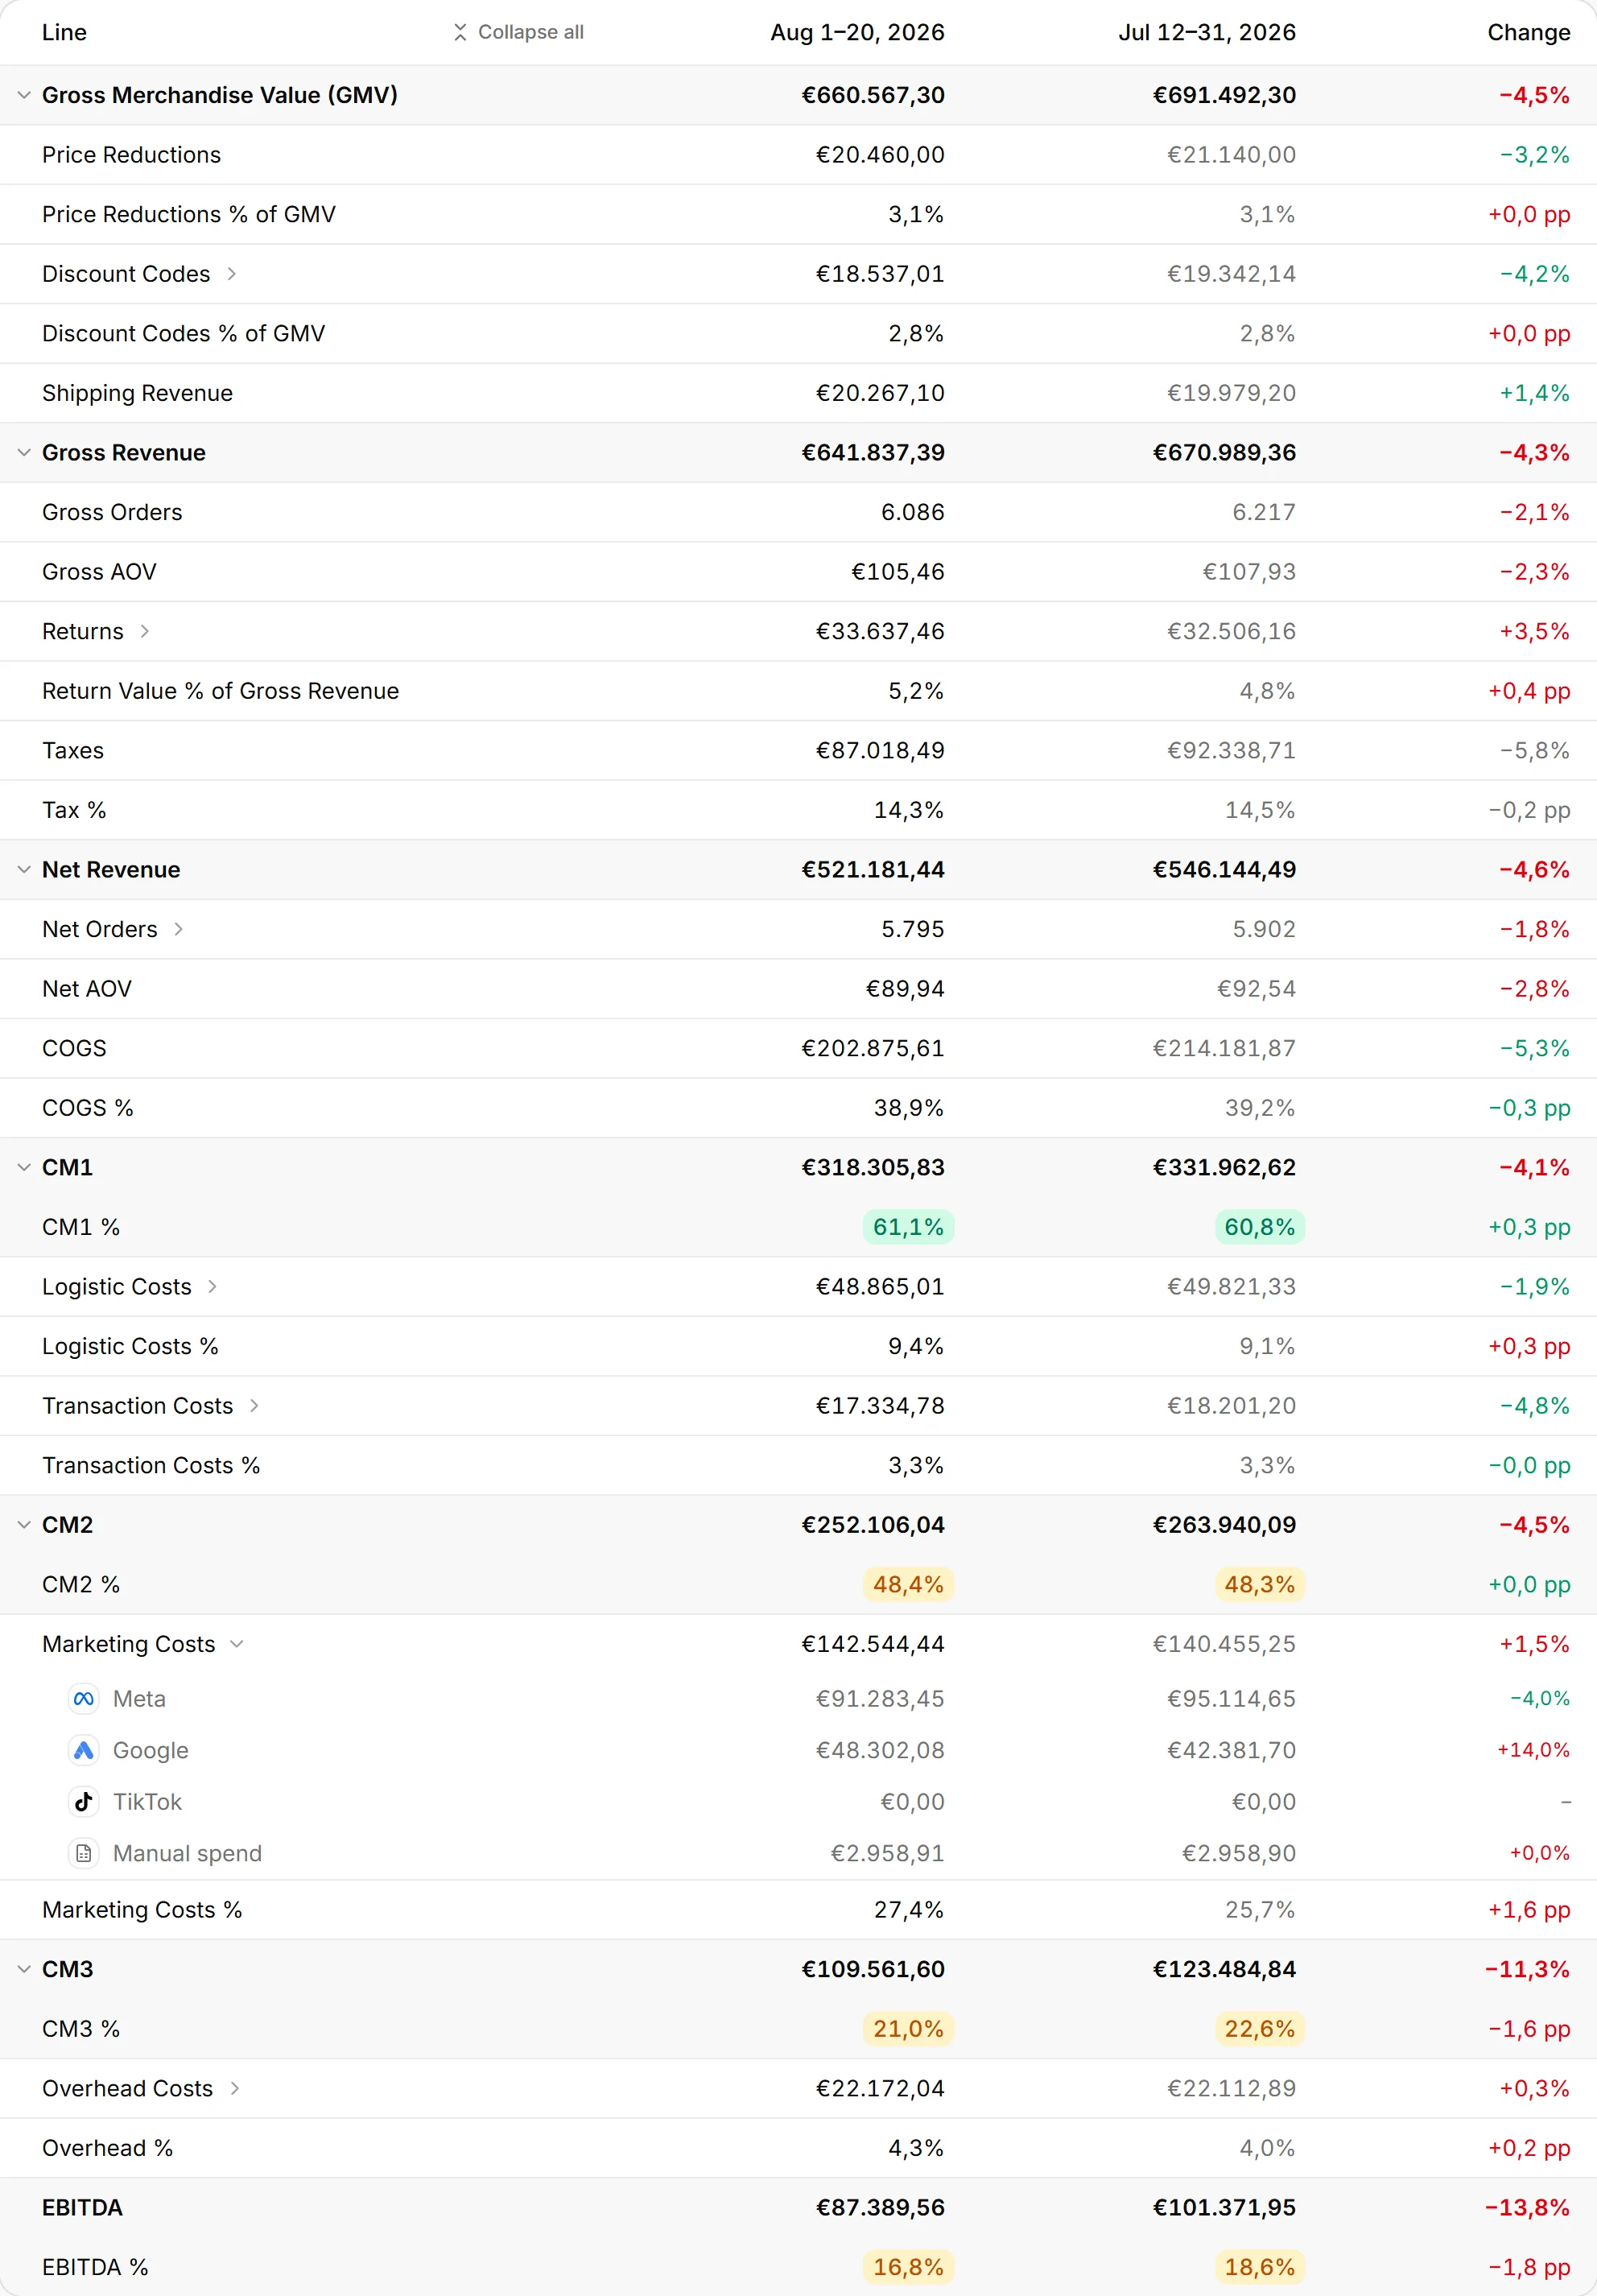Click the CM2 % badge 48,4%
The image size is (1597, 2296).
(908, 1584)
